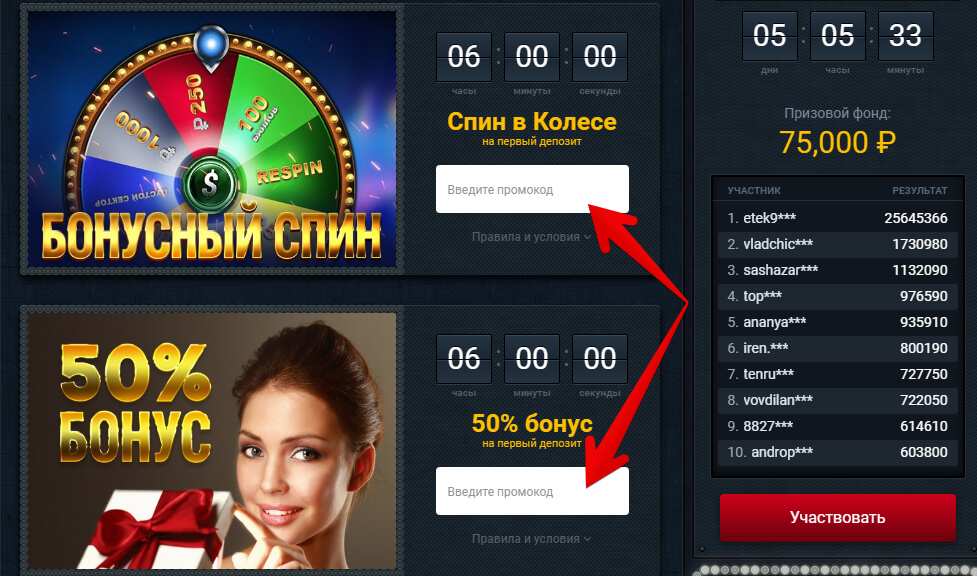Click the RESPIN sector on the wheel
This screenshot has height=576, width=977.
click(x=290, y=171)
